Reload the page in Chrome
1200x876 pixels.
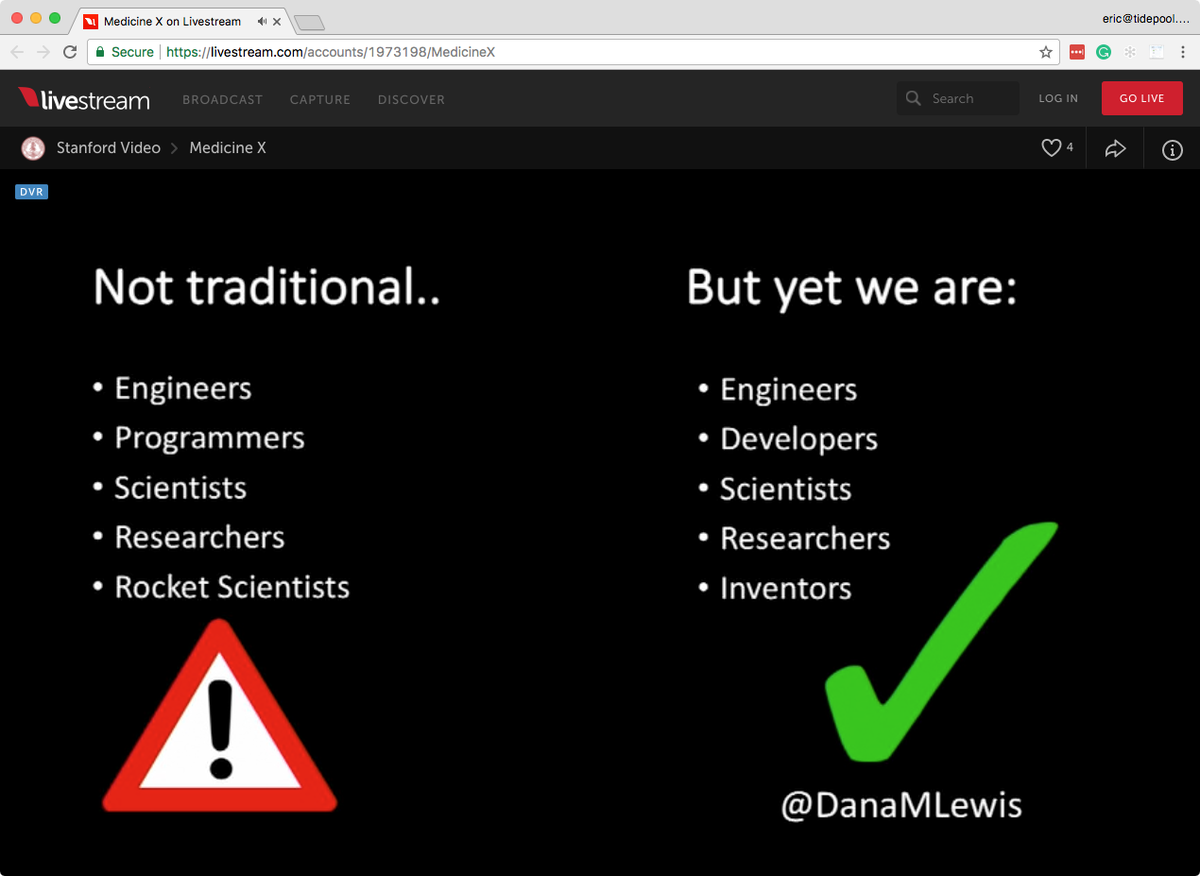[x=70, y=52]
